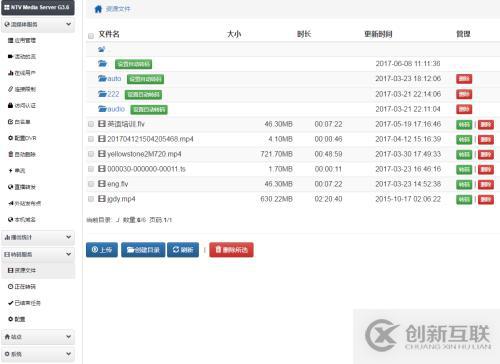Click red delete button for 000030-000000-00011.ts
The image size is (500, 364).
pos(486,170)
